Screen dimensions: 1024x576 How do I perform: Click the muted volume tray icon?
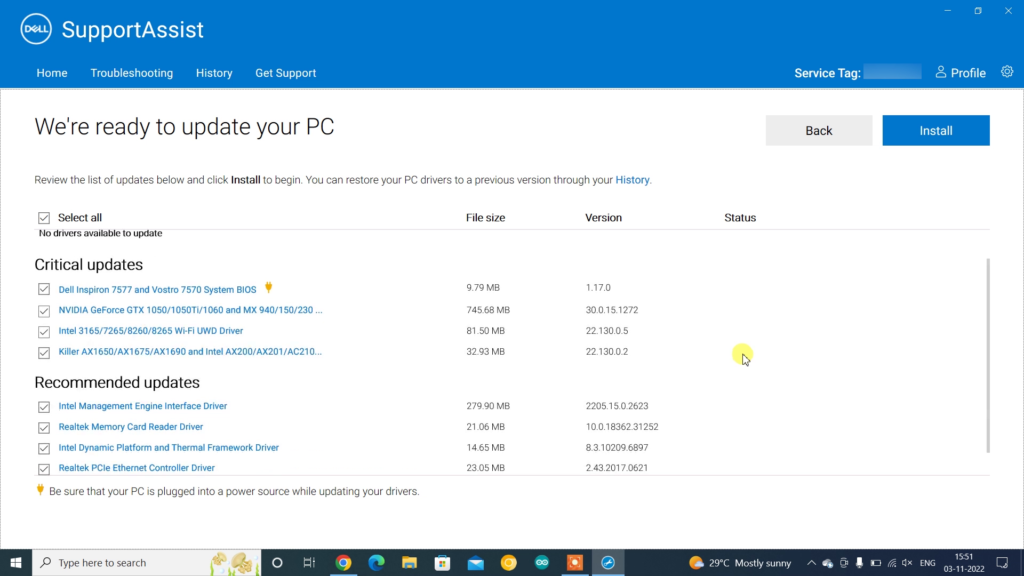pyautogui.click(x=907, y=562)
